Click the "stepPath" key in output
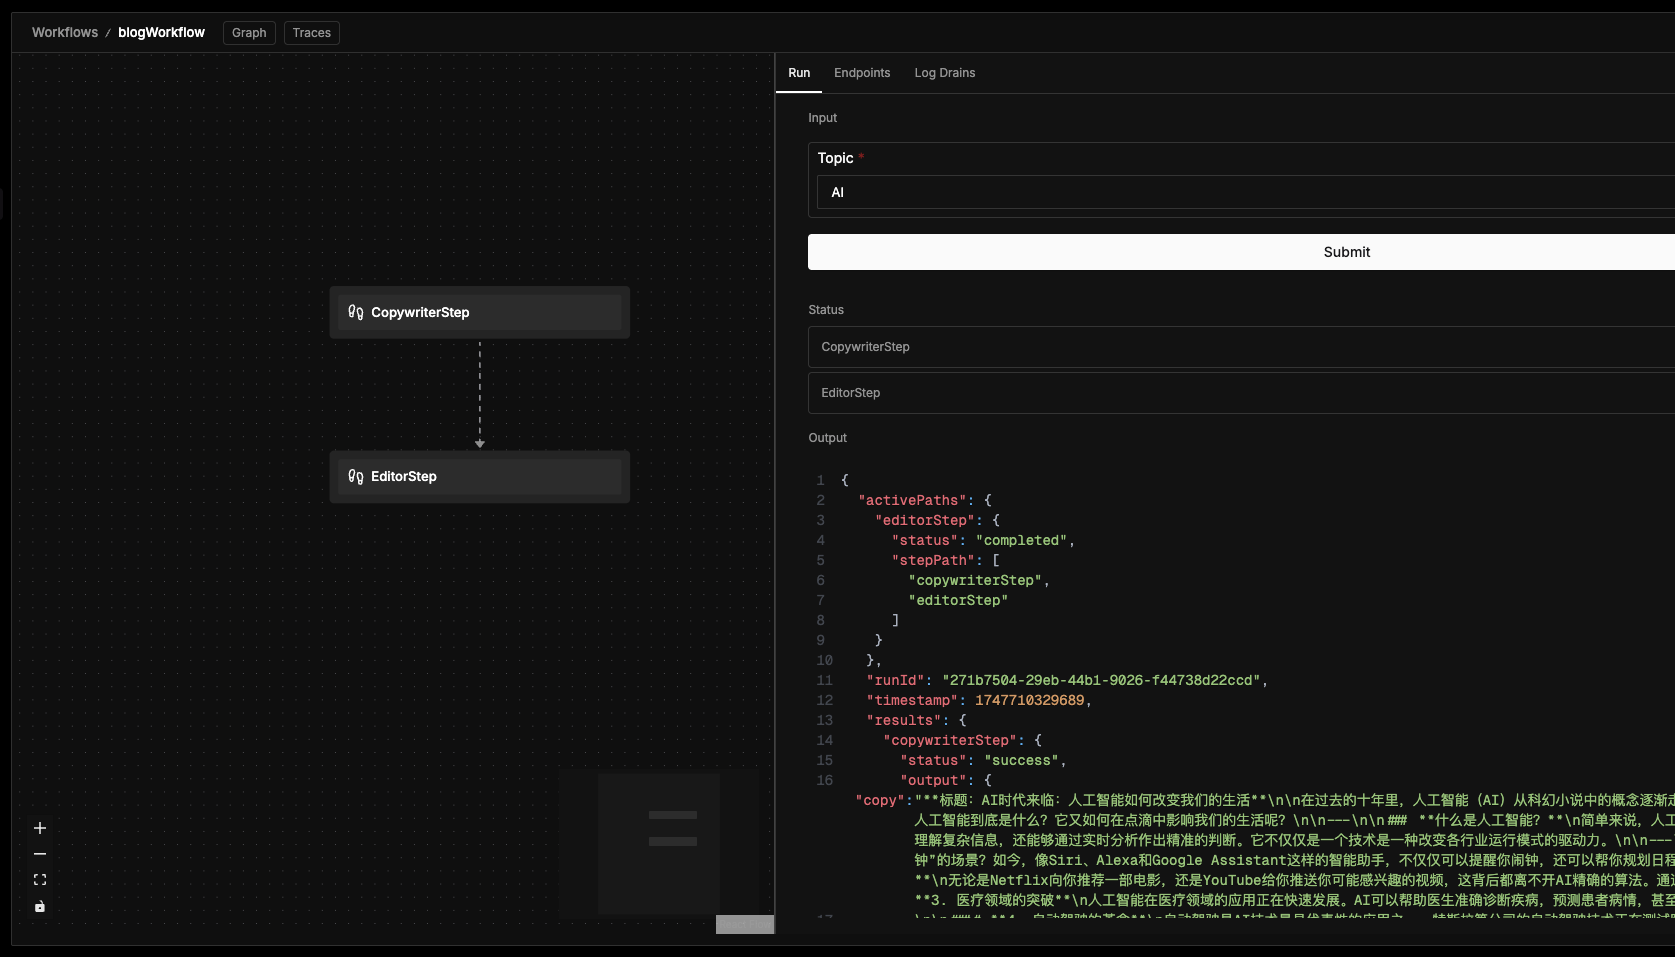This screenshot has width=1675, height=957. [x=933, y=560]
